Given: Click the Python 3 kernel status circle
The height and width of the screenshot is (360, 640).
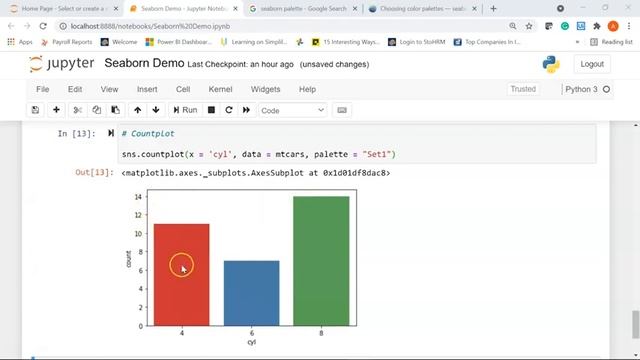Looking at the screenshot, I should point(607,89).
